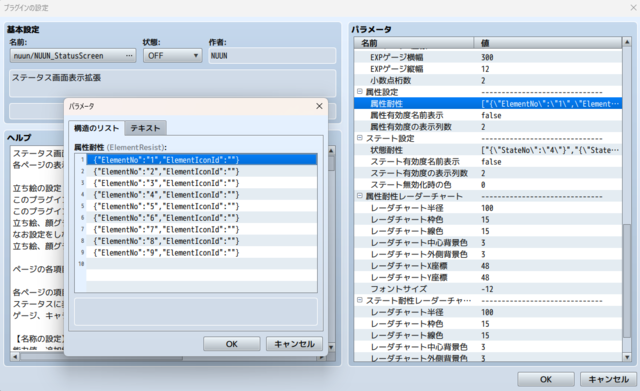This screenshot has width=640, height=391.
Task: Select the 構造のリスト tab
Action: 96,128
